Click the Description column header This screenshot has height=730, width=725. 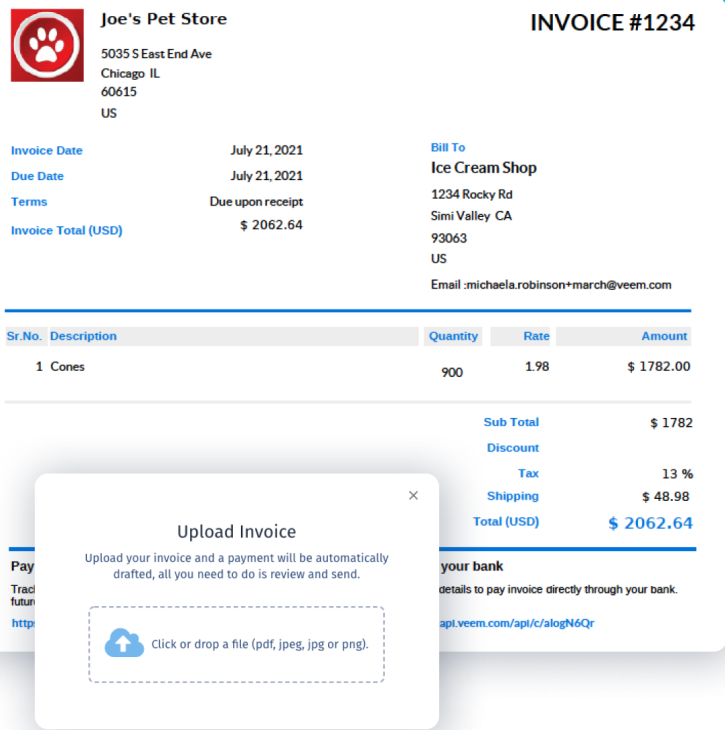[84, 336]
